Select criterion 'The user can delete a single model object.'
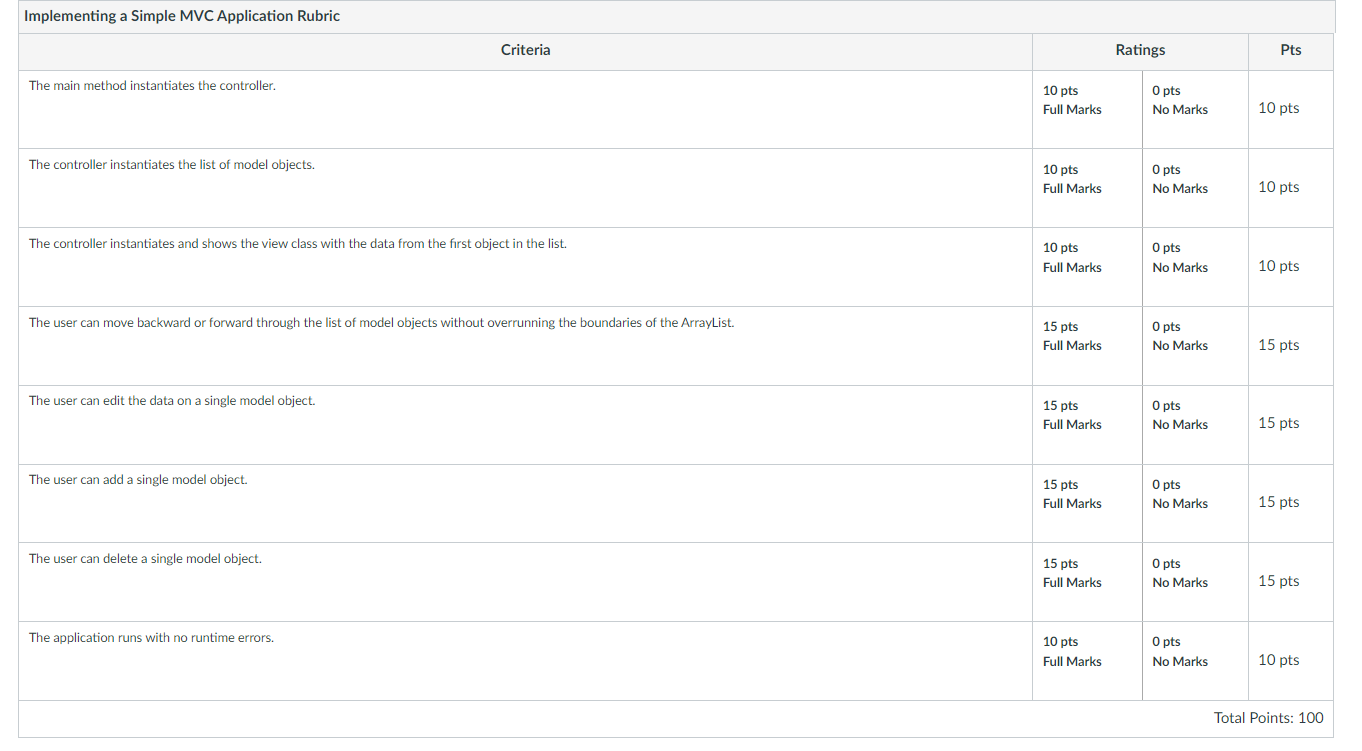 coord(145,559)
